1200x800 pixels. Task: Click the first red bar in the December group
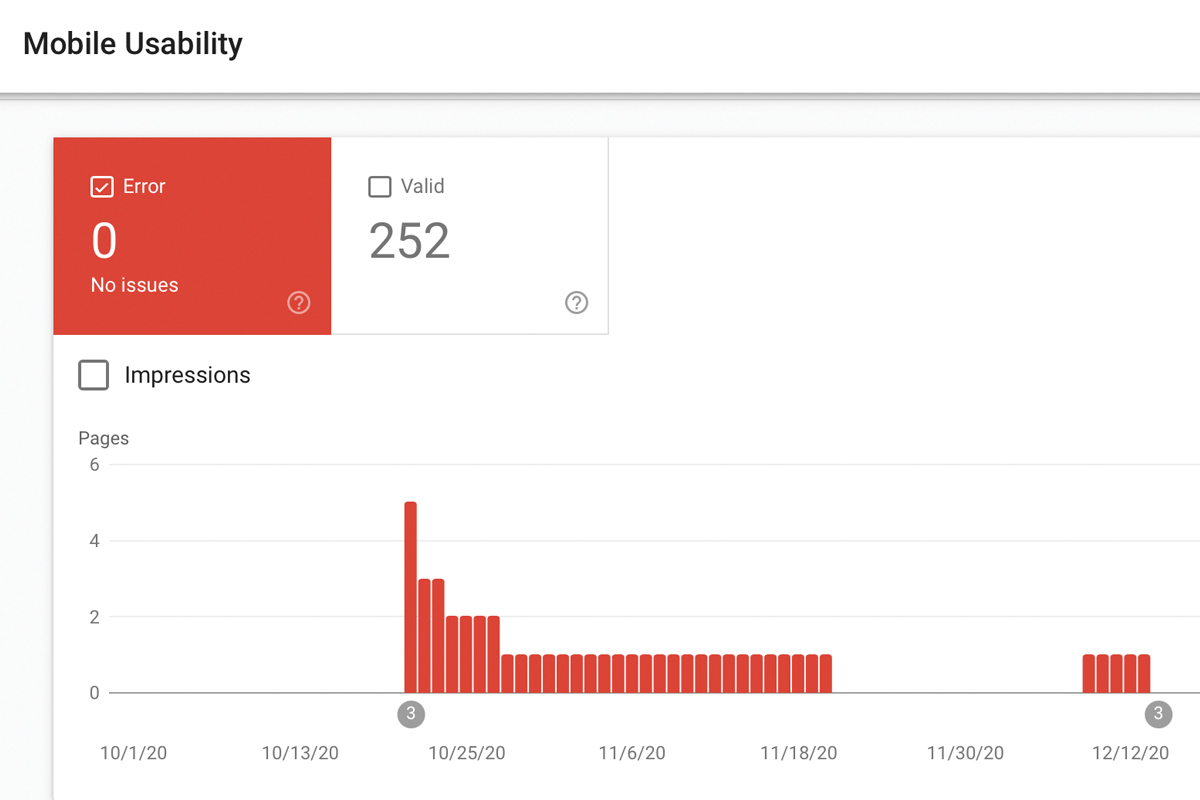point(1089,674)
